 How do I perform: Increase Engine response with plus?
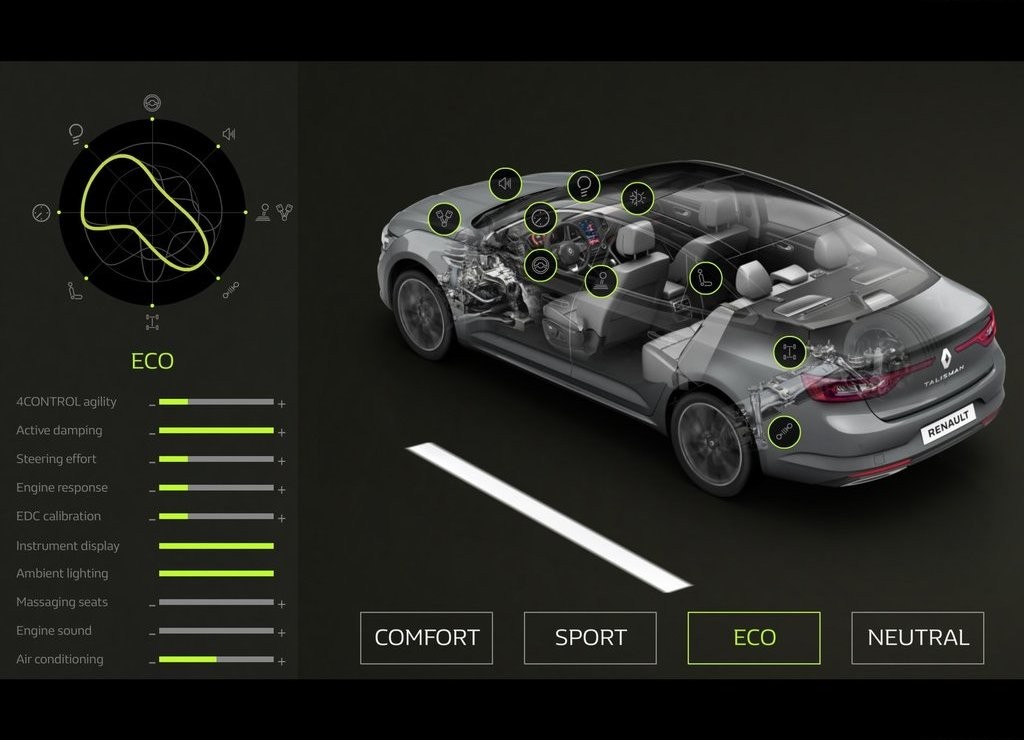point(281,489)
